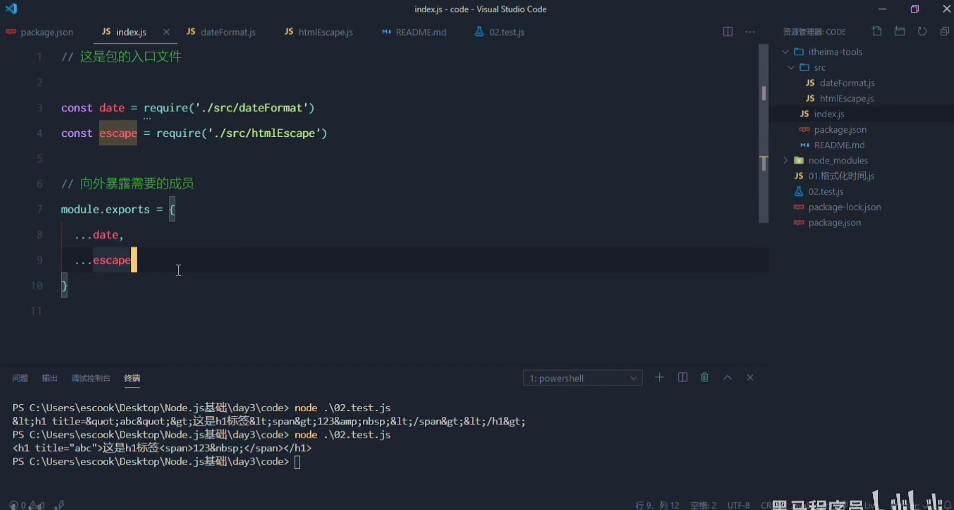Switch to the 问题 panel tab

pyautogui.click(x=20, y=379)
